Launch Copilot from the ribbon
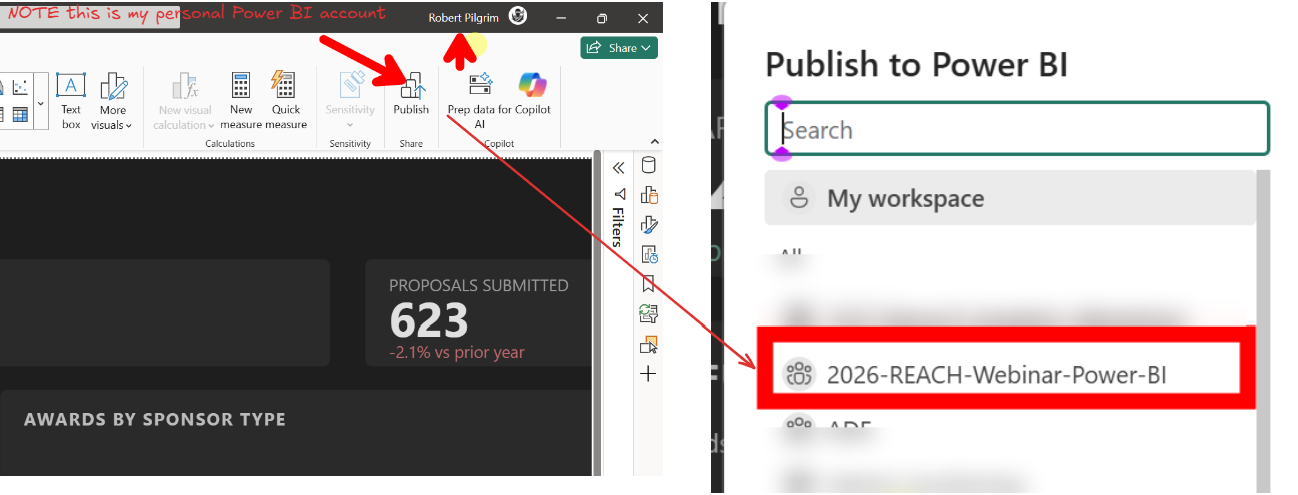This screenshot has height=495, width=1298. coord(533,94)
